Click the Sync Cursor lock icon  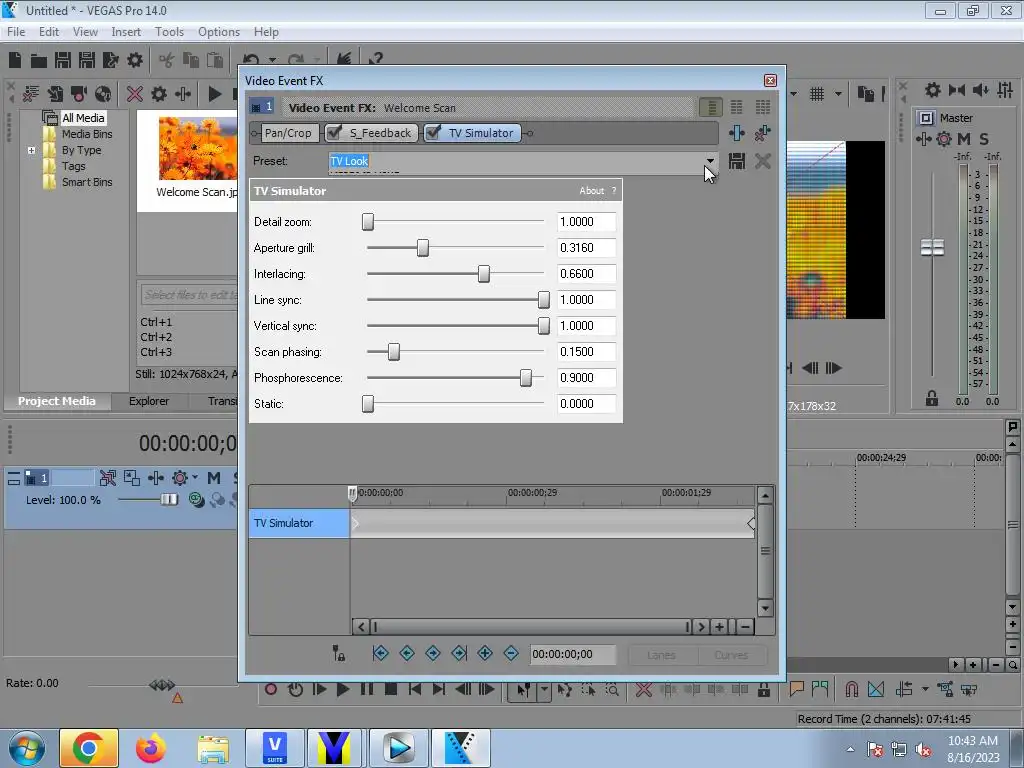[339, 653]
